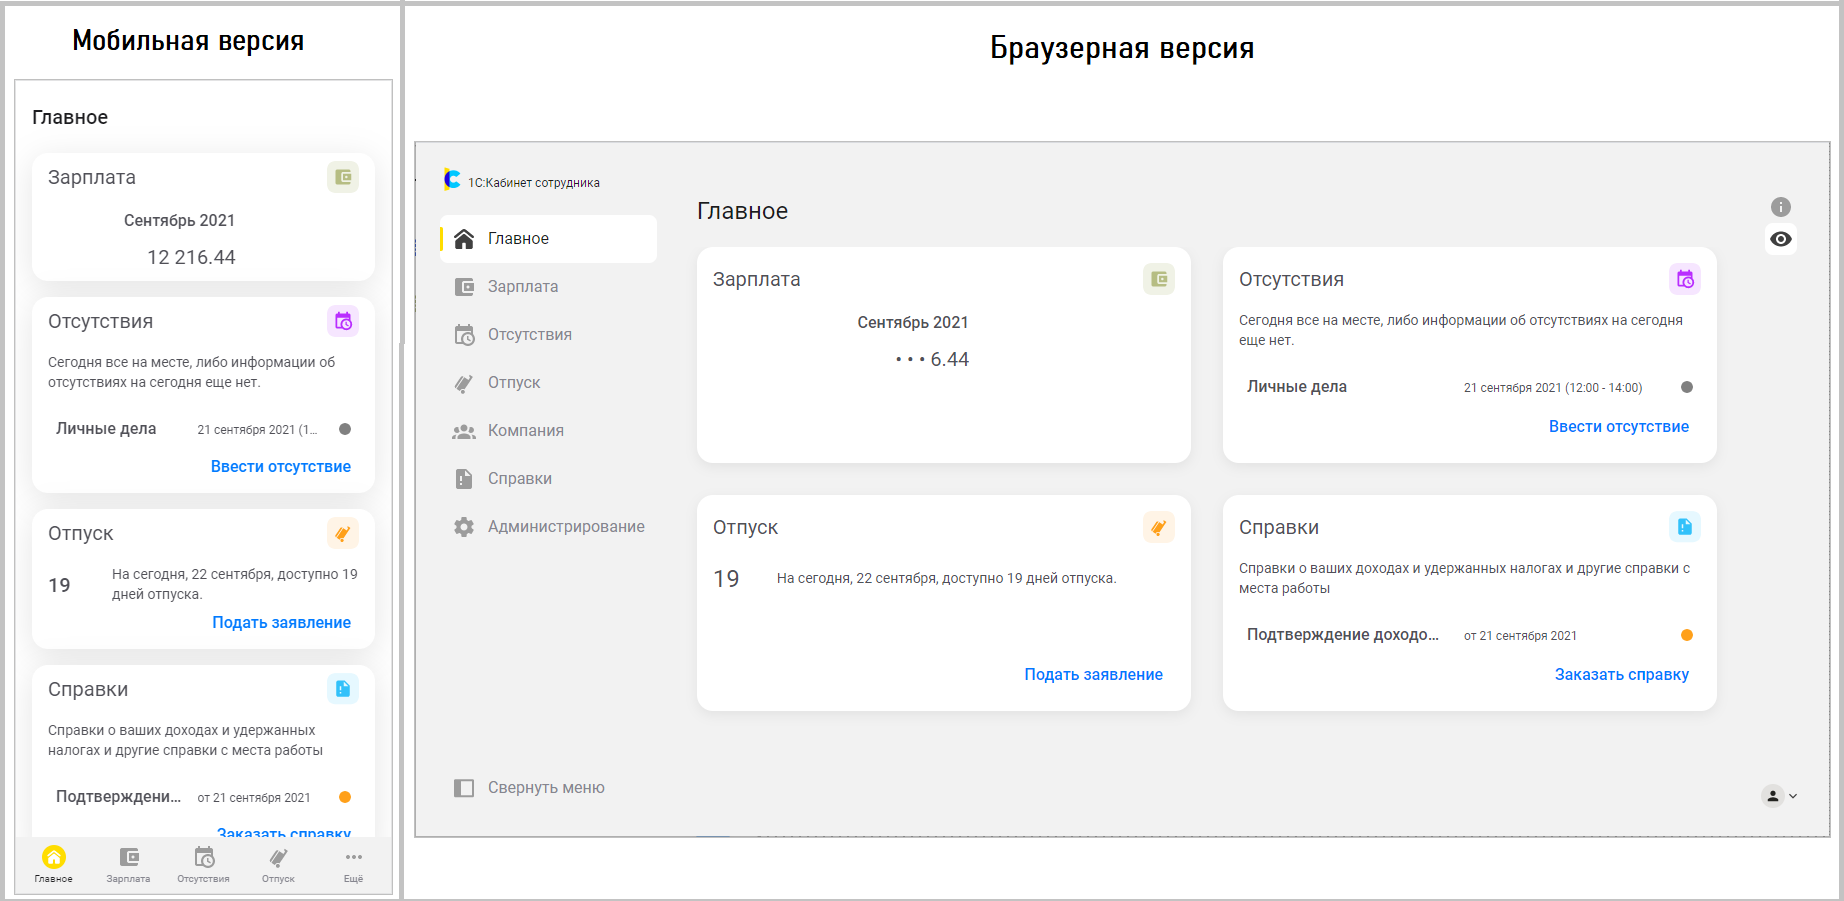Toggle the eye icon to show salary amount

tap(1780, 239)
